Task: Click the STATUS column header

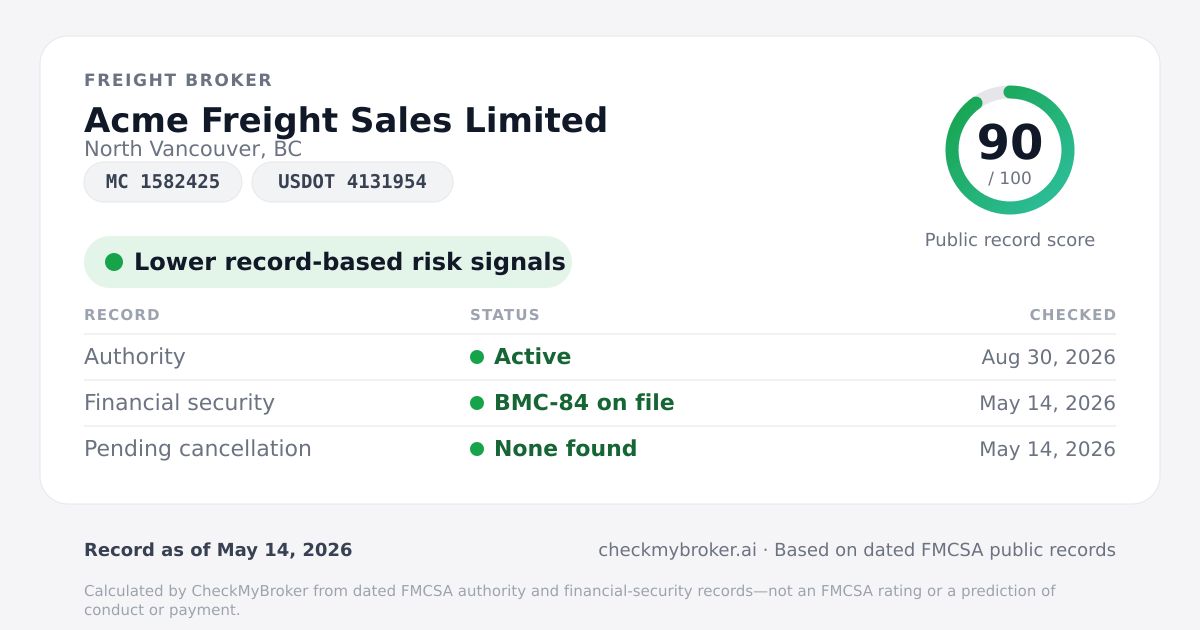Action: tap(505, 315)
